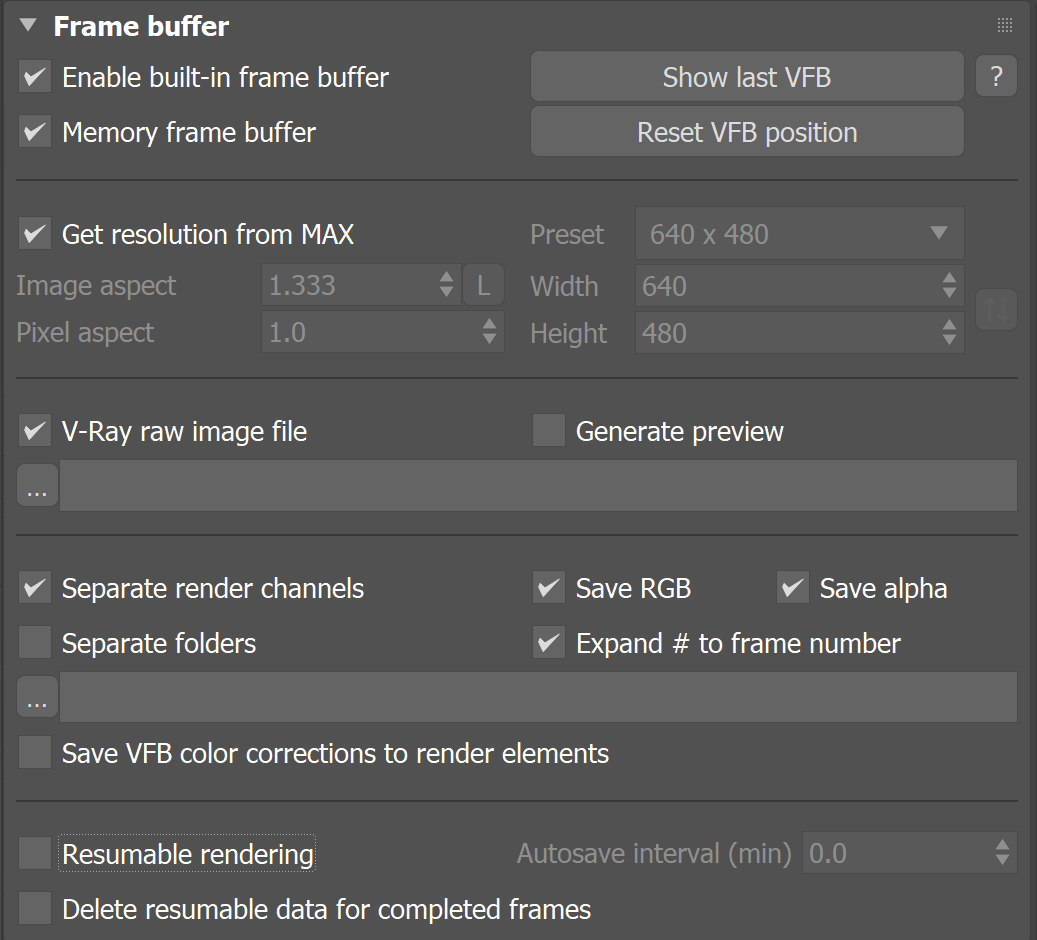Browse for V-Ray raw image file path
The width and height of the screenshot is (1037, 940).
(x=37, y=486)
